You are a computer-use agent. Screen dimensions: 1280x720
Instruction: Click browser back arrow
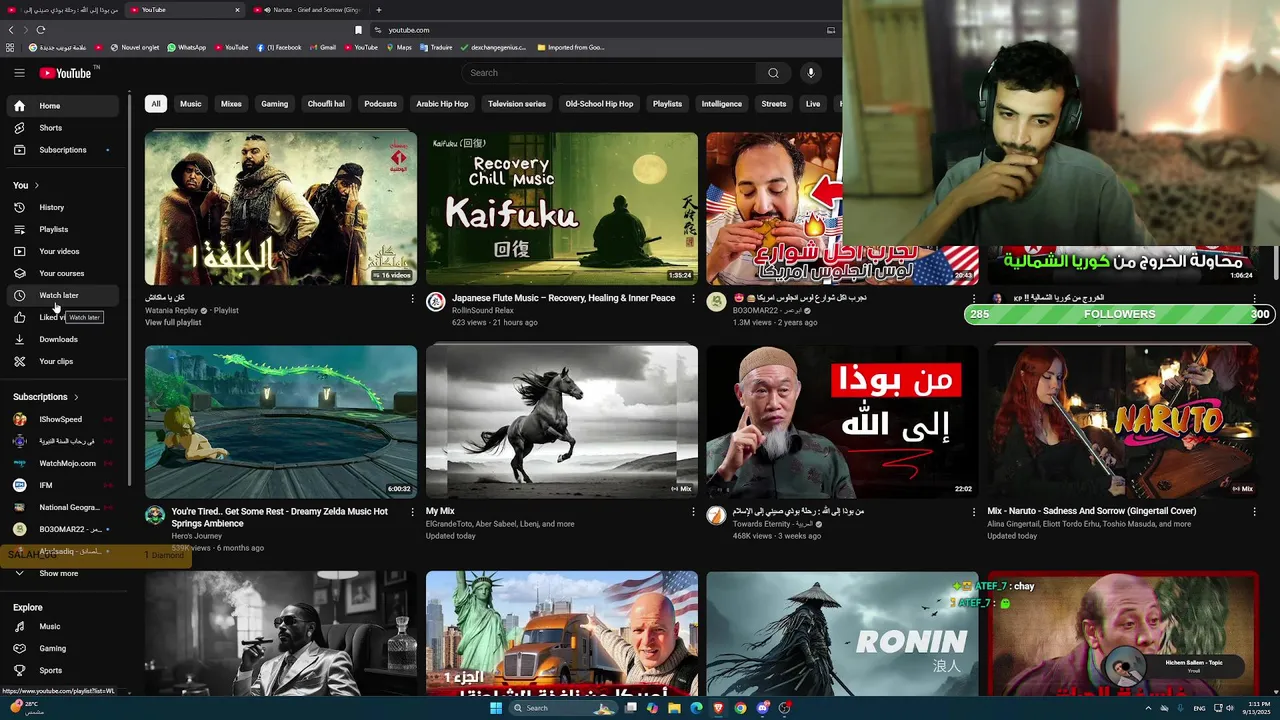tap(11, 30)
